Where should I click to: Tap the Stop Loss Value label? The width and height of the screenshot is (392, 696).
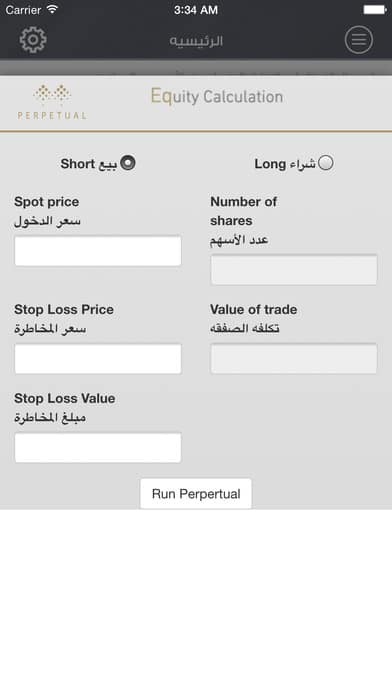65,398
